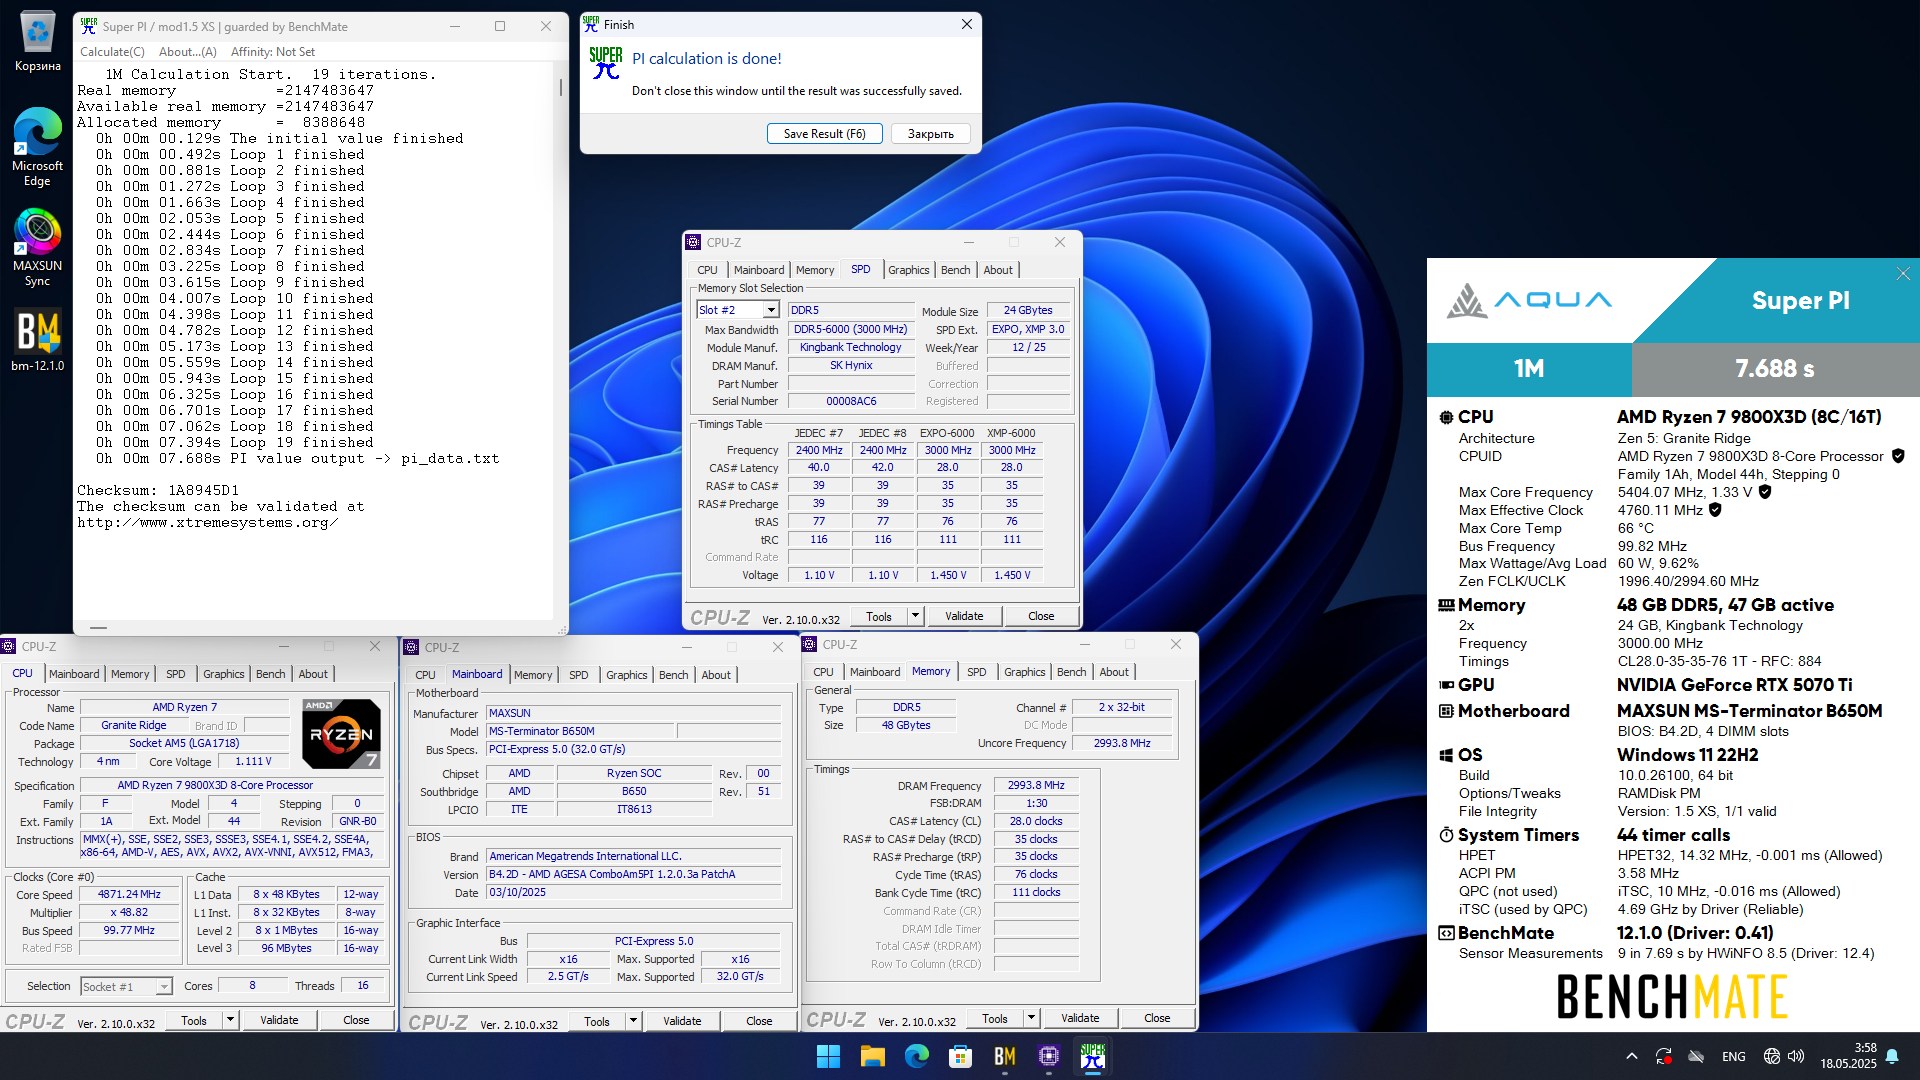Open Tools dropdown arrow in Mainboard CPU-Z window
The image size is (1920, 1080).
click(633, 1021)
